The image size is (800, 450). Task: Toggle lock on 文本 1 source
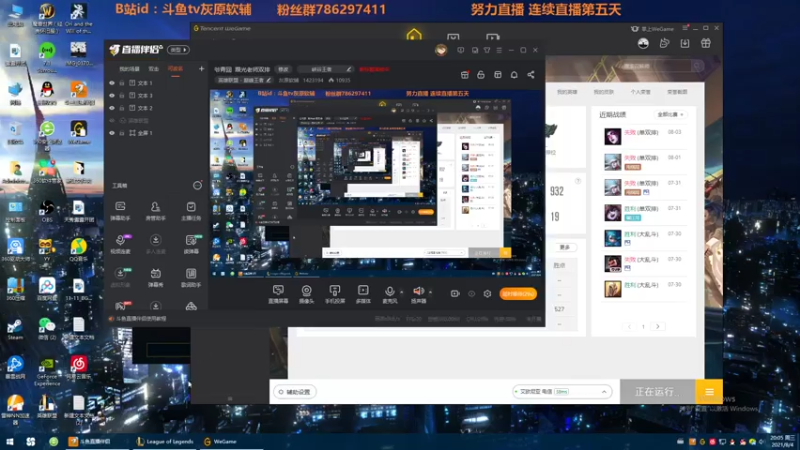[122, 83]
